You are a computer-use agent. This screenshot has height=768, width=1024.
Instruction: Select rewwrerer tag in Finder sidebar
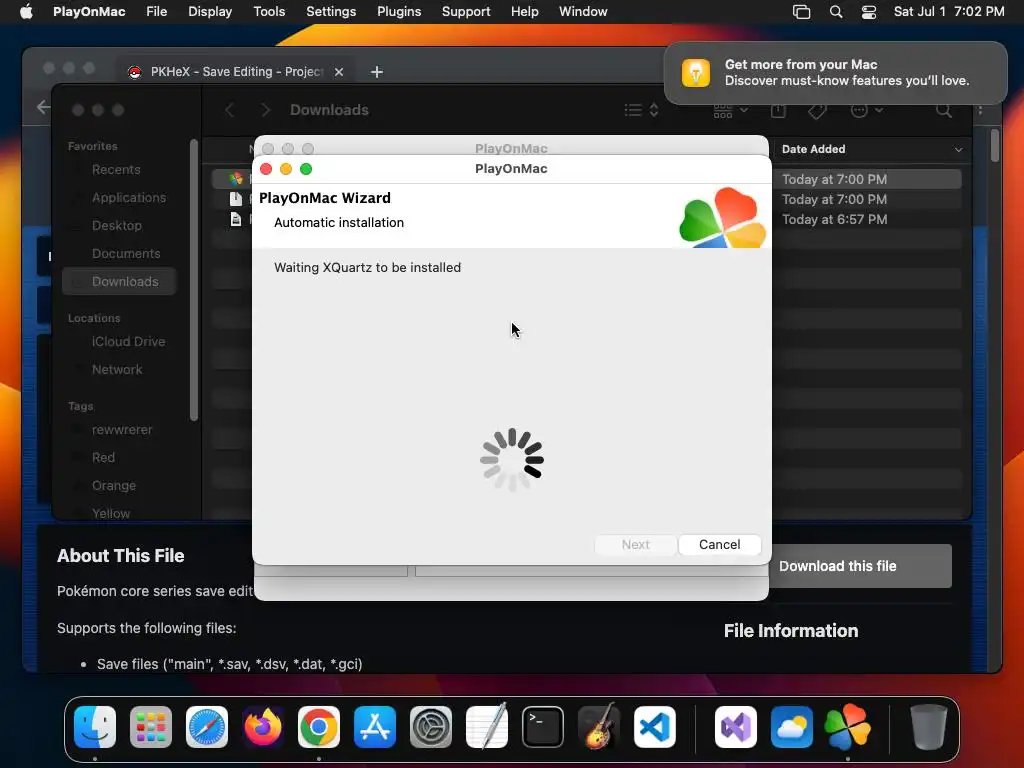[x=121, y=430]
